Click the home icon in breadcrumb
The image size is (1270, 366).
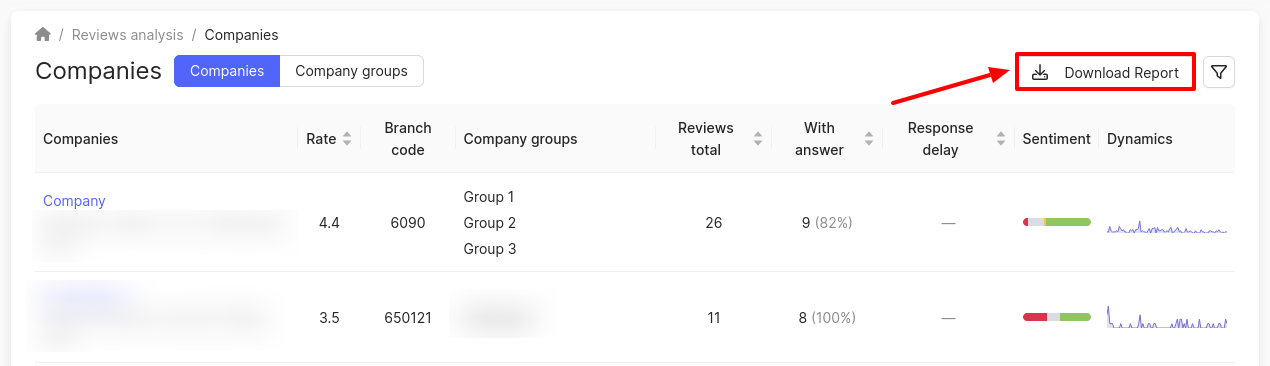tap(43, 35)
